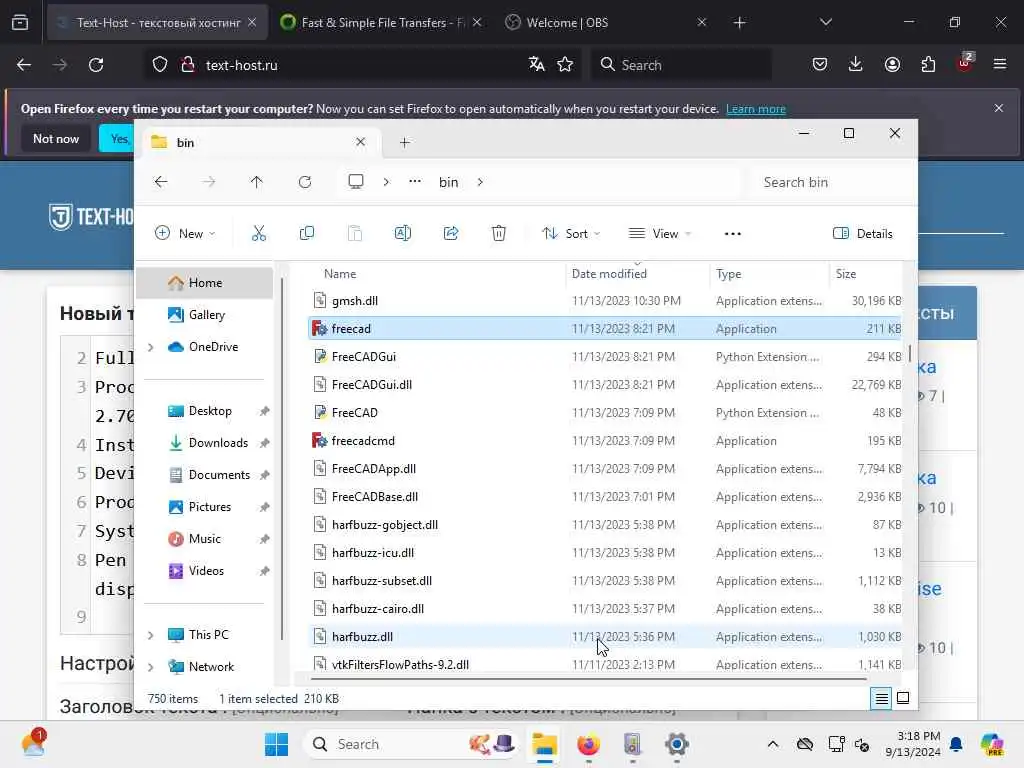Open the View dropdown
Viewport: 1024px width, 768px height.
tap(660, 233)
